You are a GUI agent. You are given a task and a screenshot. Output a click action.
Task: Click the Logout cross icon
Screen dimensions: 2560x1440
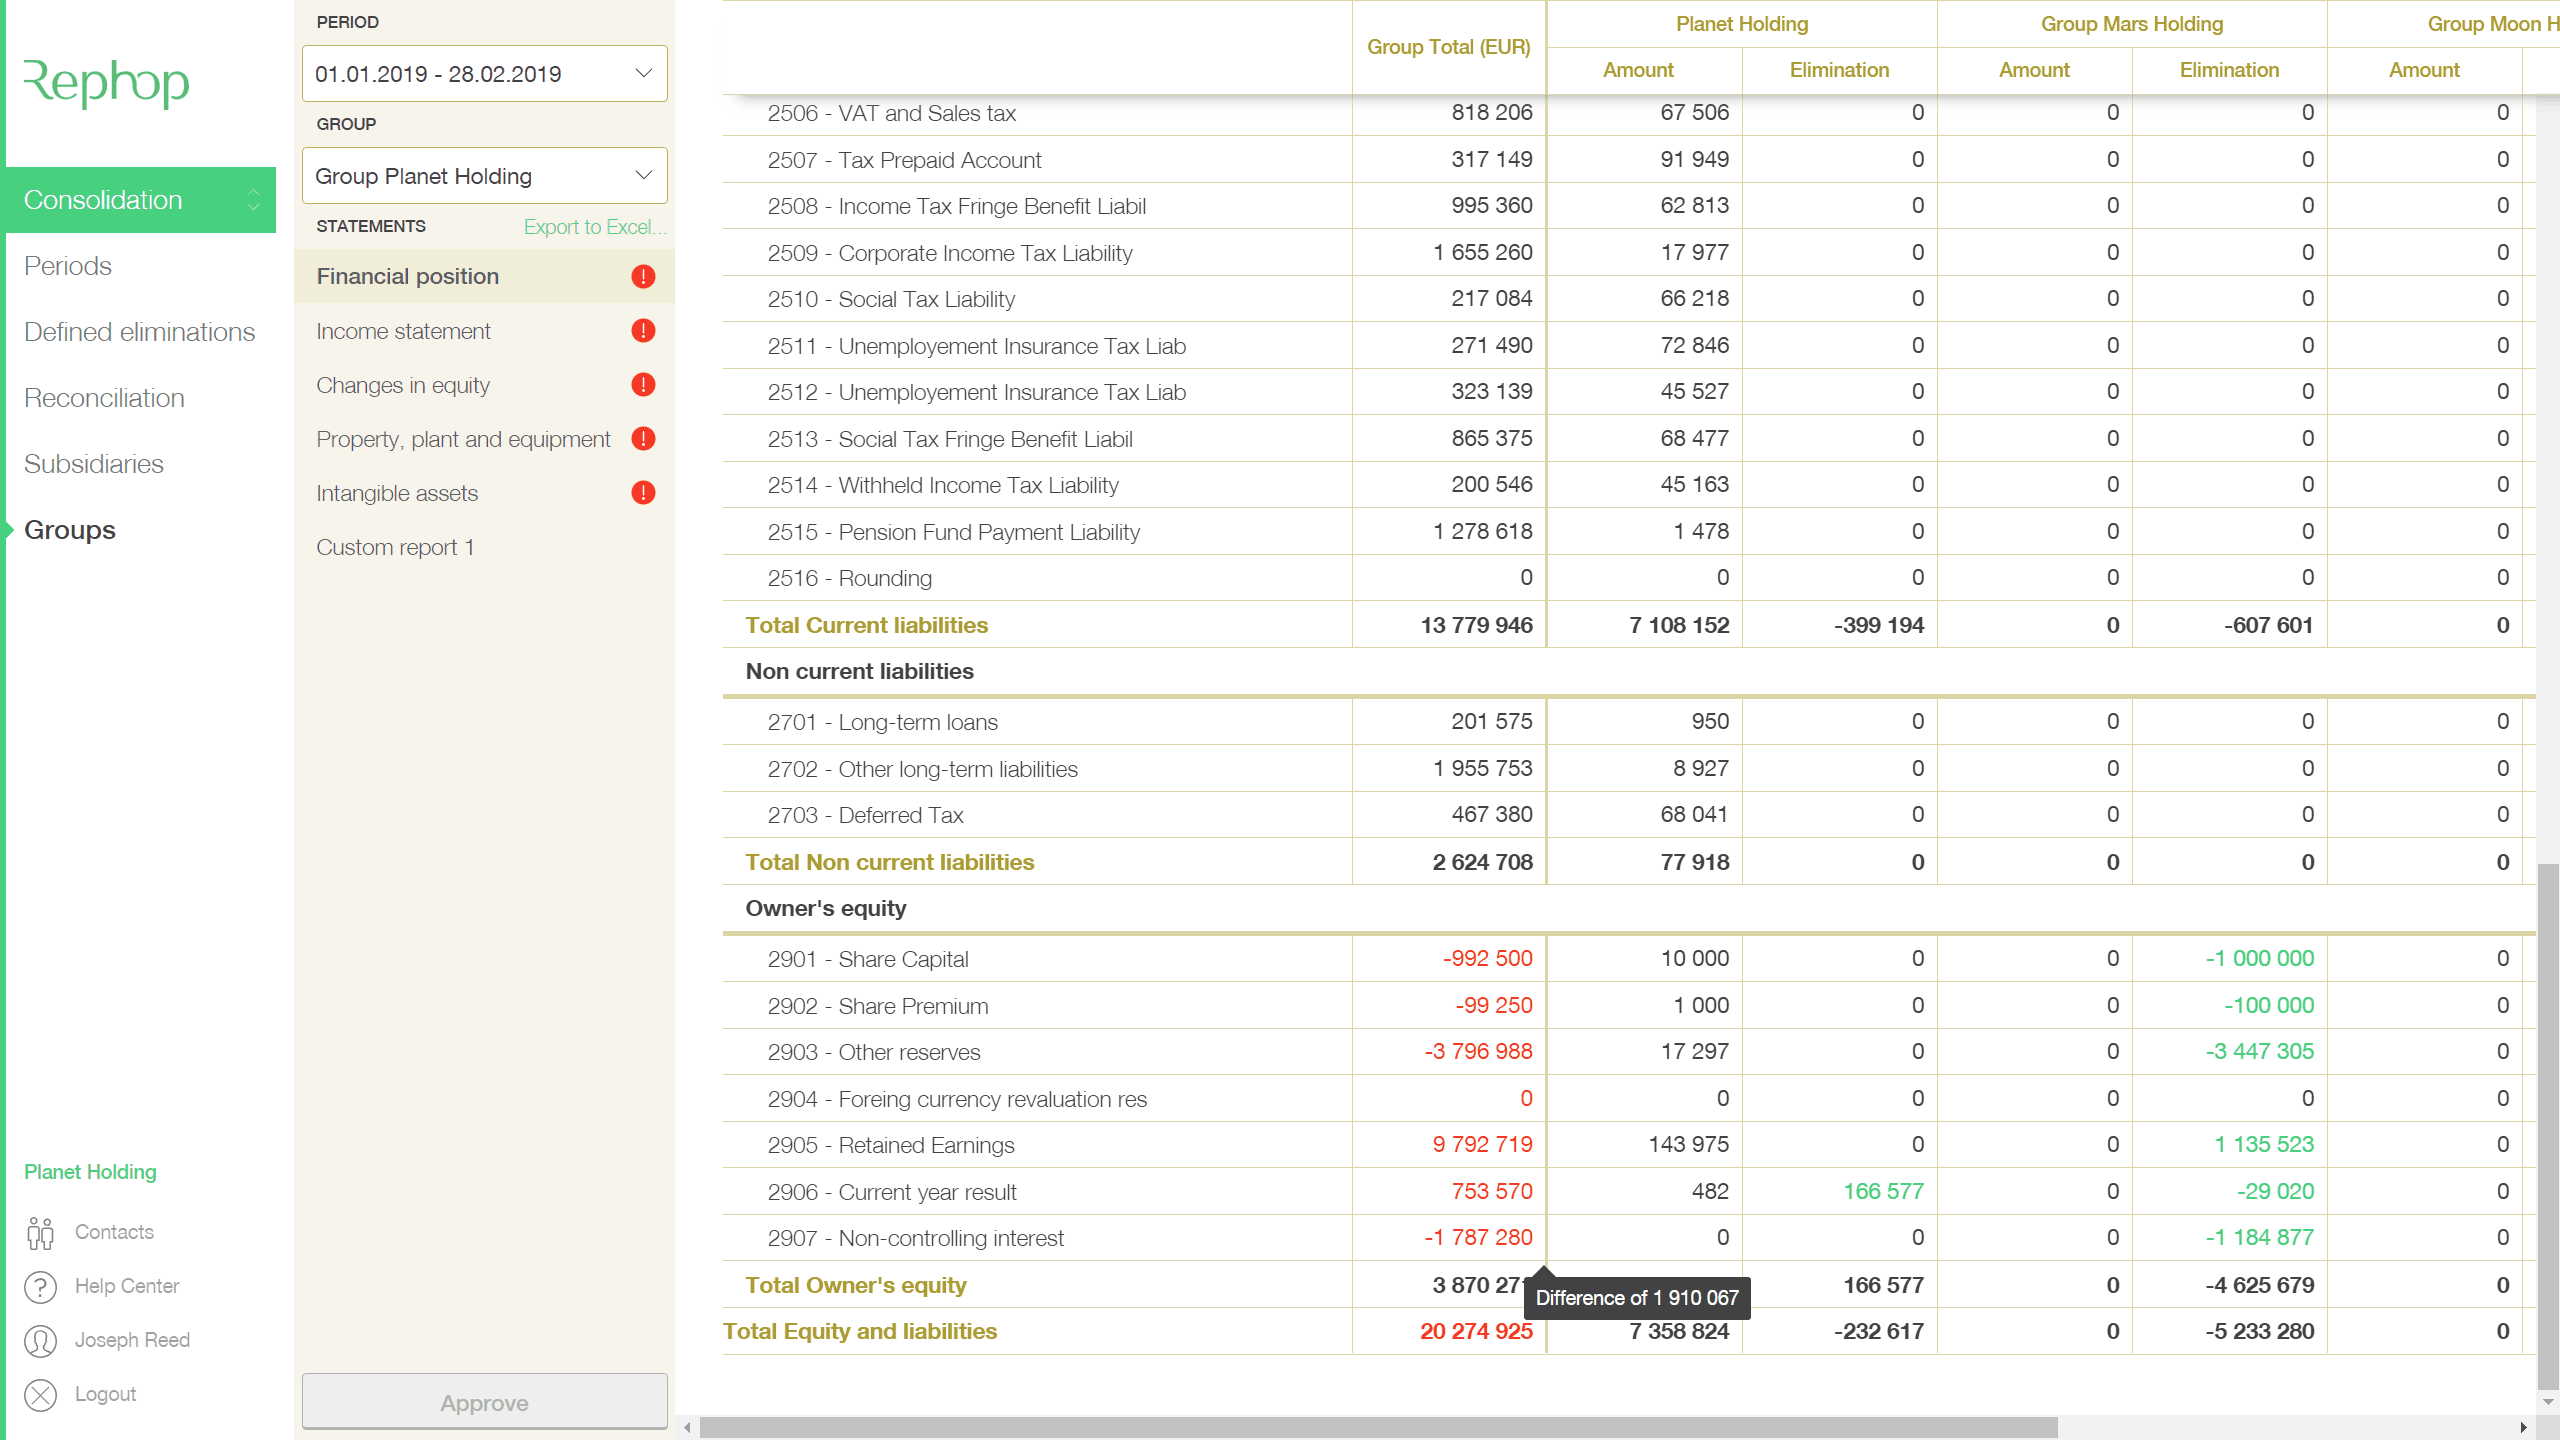40,1395
